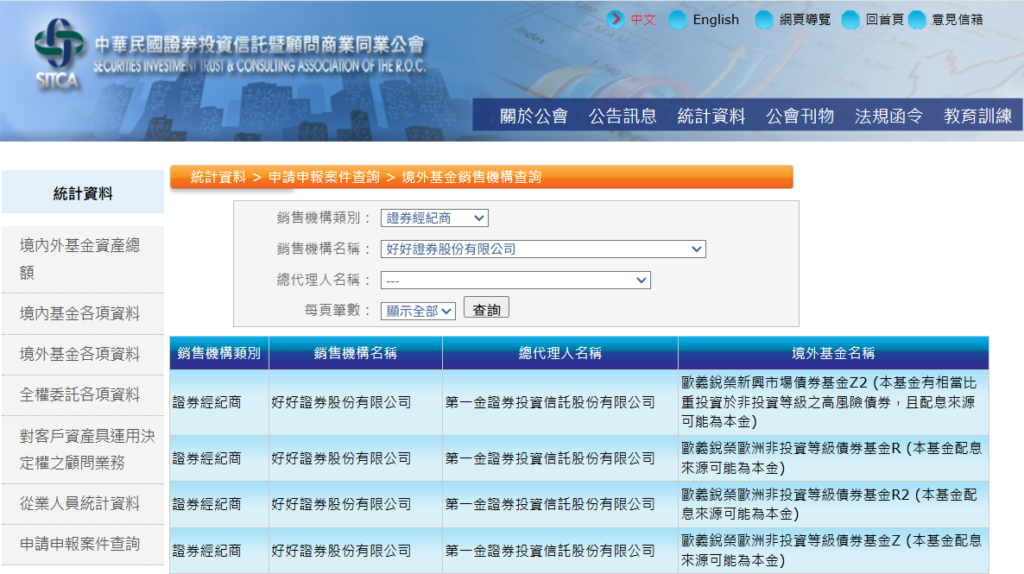This screenshot has width=1024, height=574.
Task: Click 申請申報案件查詢 in the breadcrumb
Action: (324, 177)
